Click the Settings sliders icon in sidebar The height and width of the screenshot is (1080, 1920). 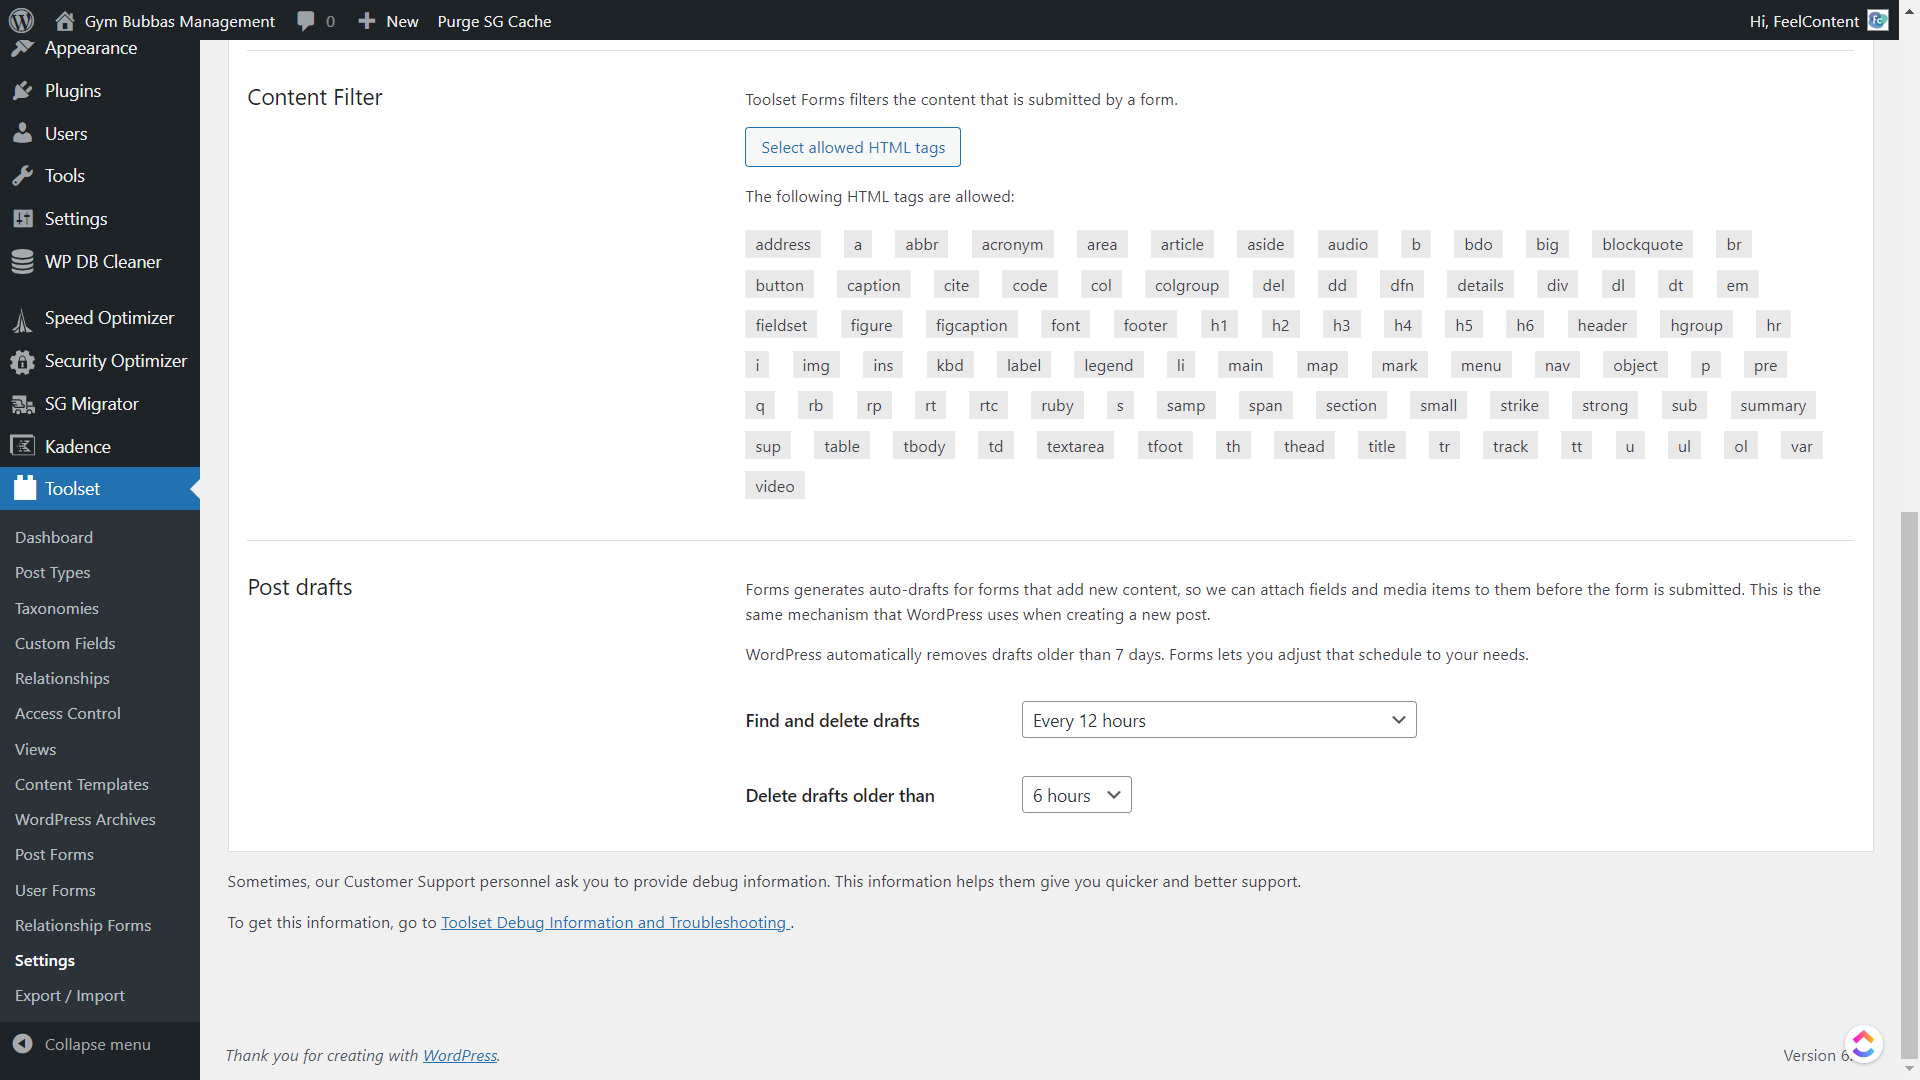click(23, 218)
